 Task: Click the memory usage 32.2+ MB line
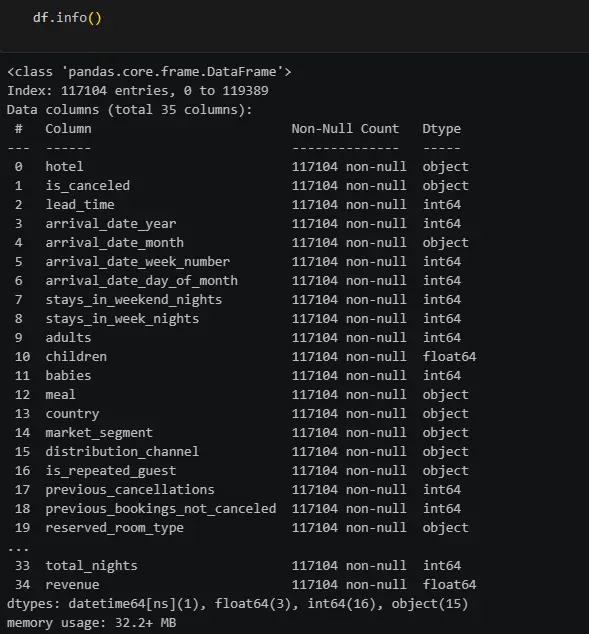coord(92,623)
